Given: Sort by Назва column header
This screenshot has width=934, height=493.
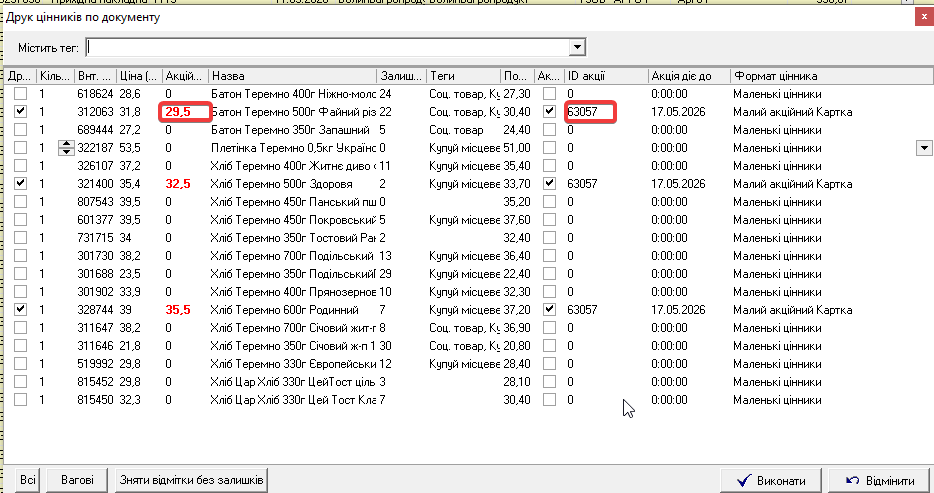Looking at the screenshot, I should [x=293, y=76].
